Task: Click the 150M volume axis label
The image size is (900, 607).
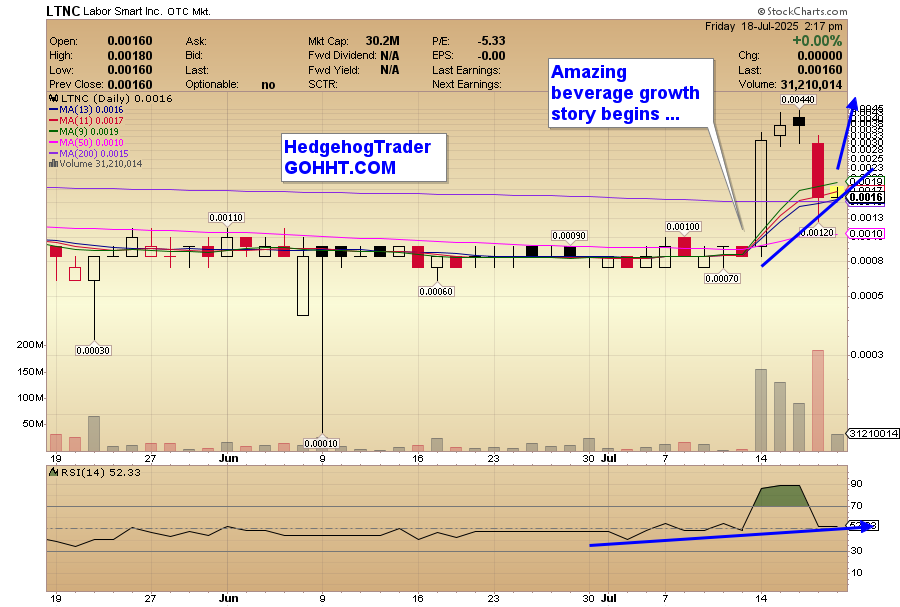Action: 30,371
